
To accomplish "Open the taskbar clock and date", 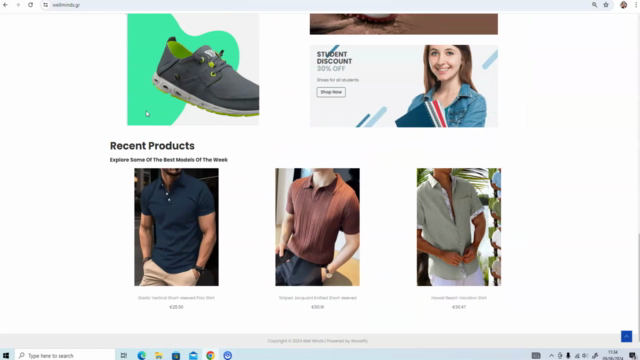I will pyautogui.click(x=613, y=355).
